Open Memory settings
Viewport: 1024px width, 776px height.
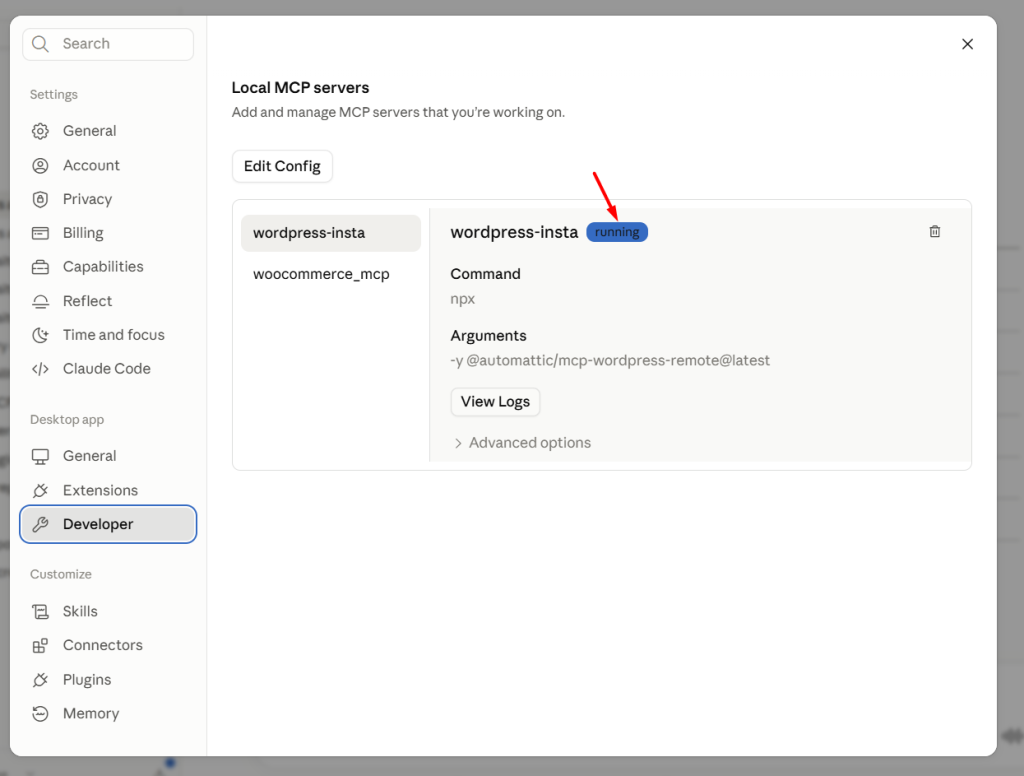click(x=108, y=714)
